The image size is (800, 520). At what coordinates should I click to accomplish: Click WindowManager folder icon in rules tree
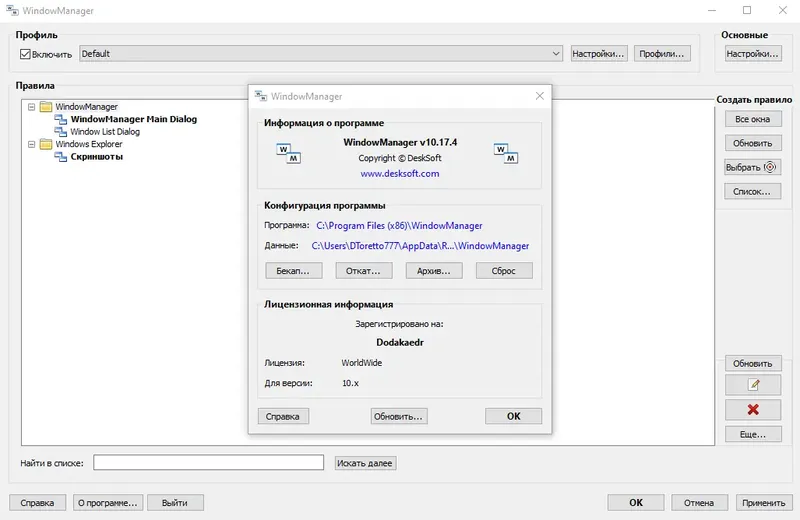(x=46, y=107)
